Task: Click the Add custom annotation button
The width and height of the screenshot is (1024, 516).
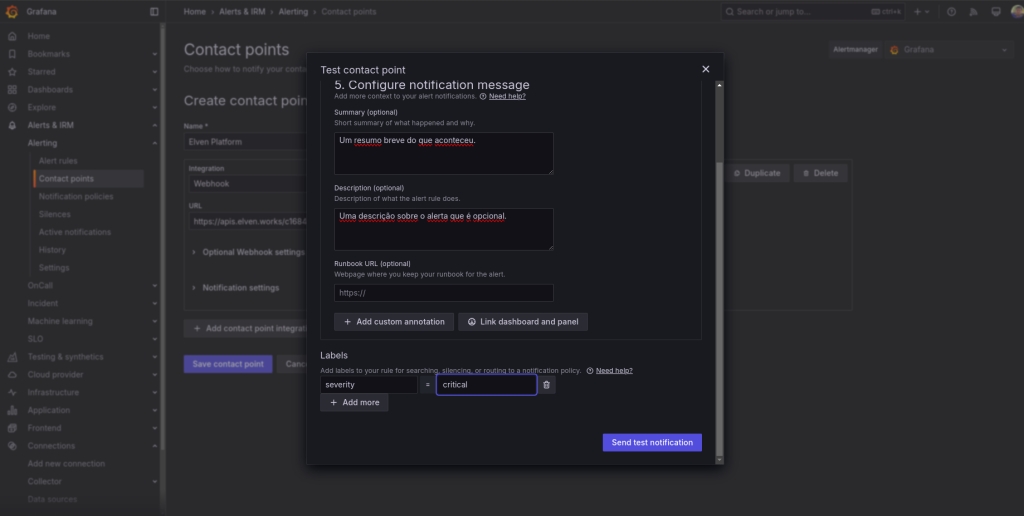Action: tap(393, 322)
